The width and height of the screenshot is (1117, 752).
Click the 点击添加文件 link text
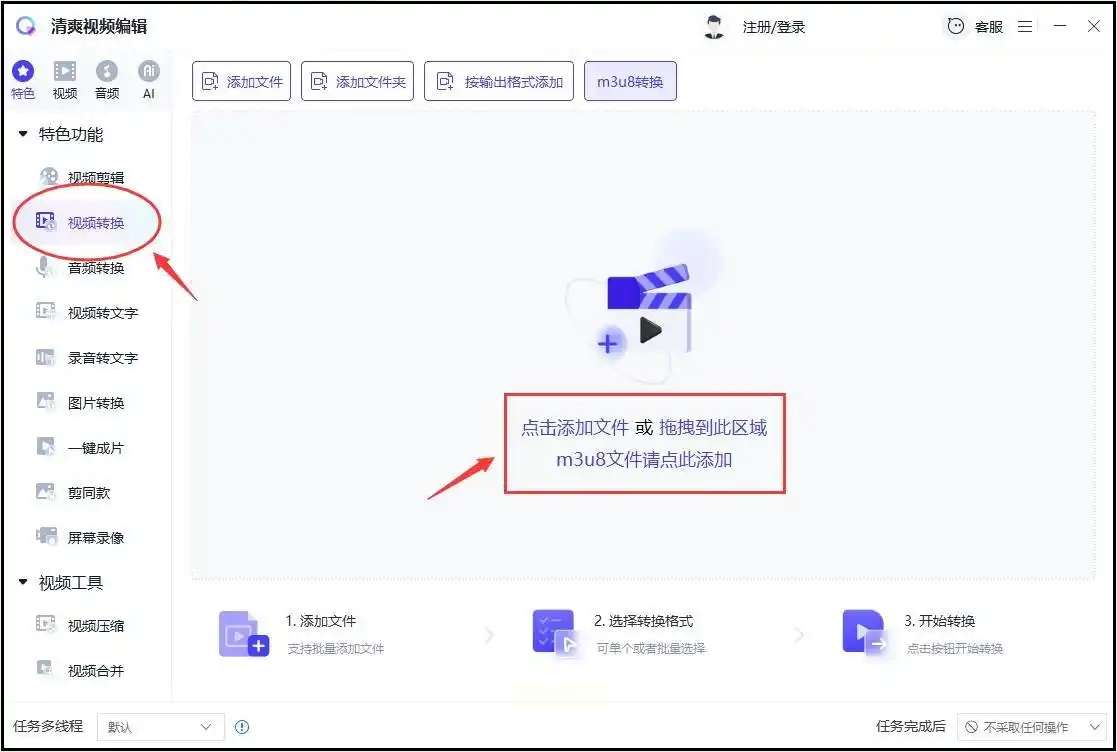(x=575, y=427)
